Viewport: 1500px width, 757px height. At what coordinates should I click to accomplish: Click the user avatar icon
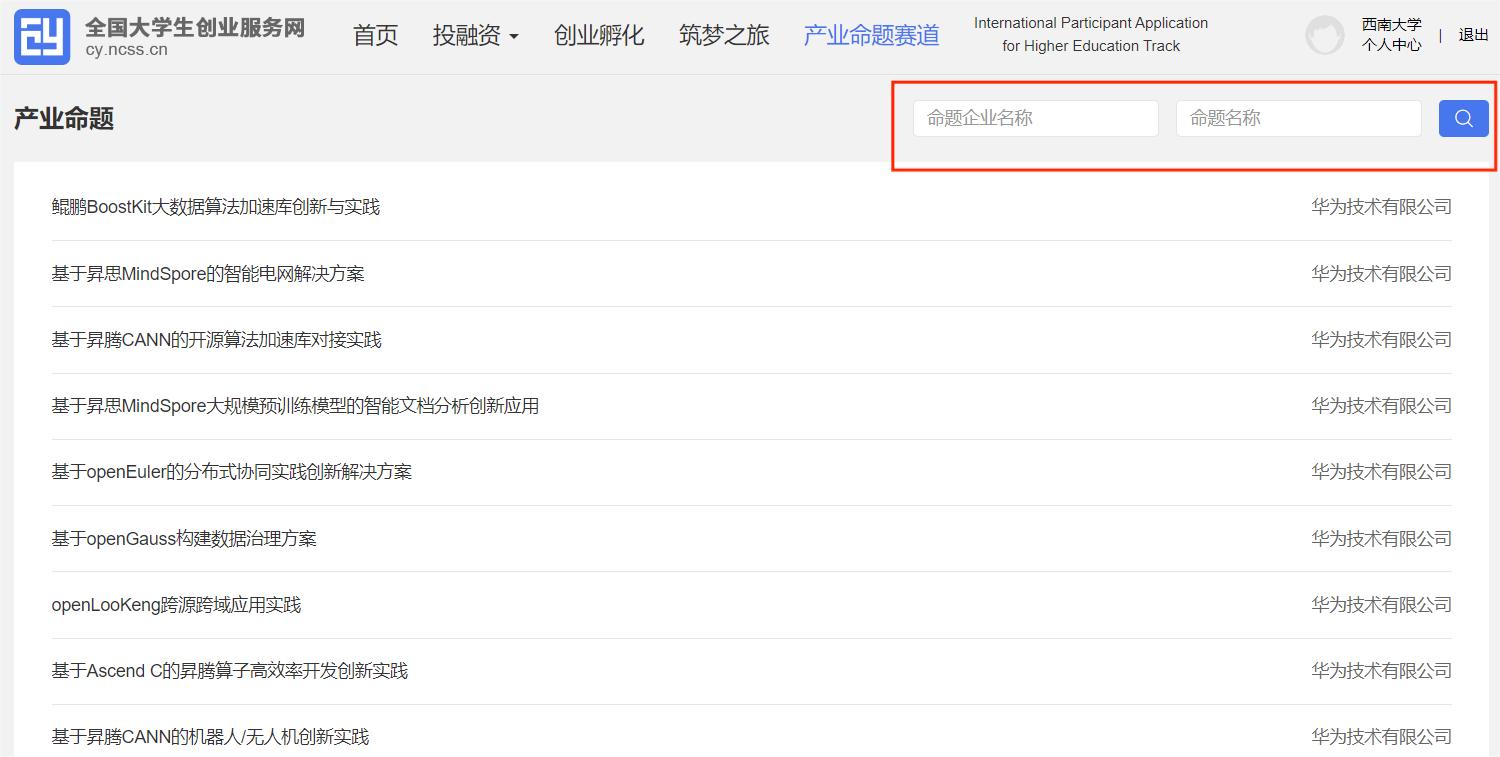click(1324, 36)
